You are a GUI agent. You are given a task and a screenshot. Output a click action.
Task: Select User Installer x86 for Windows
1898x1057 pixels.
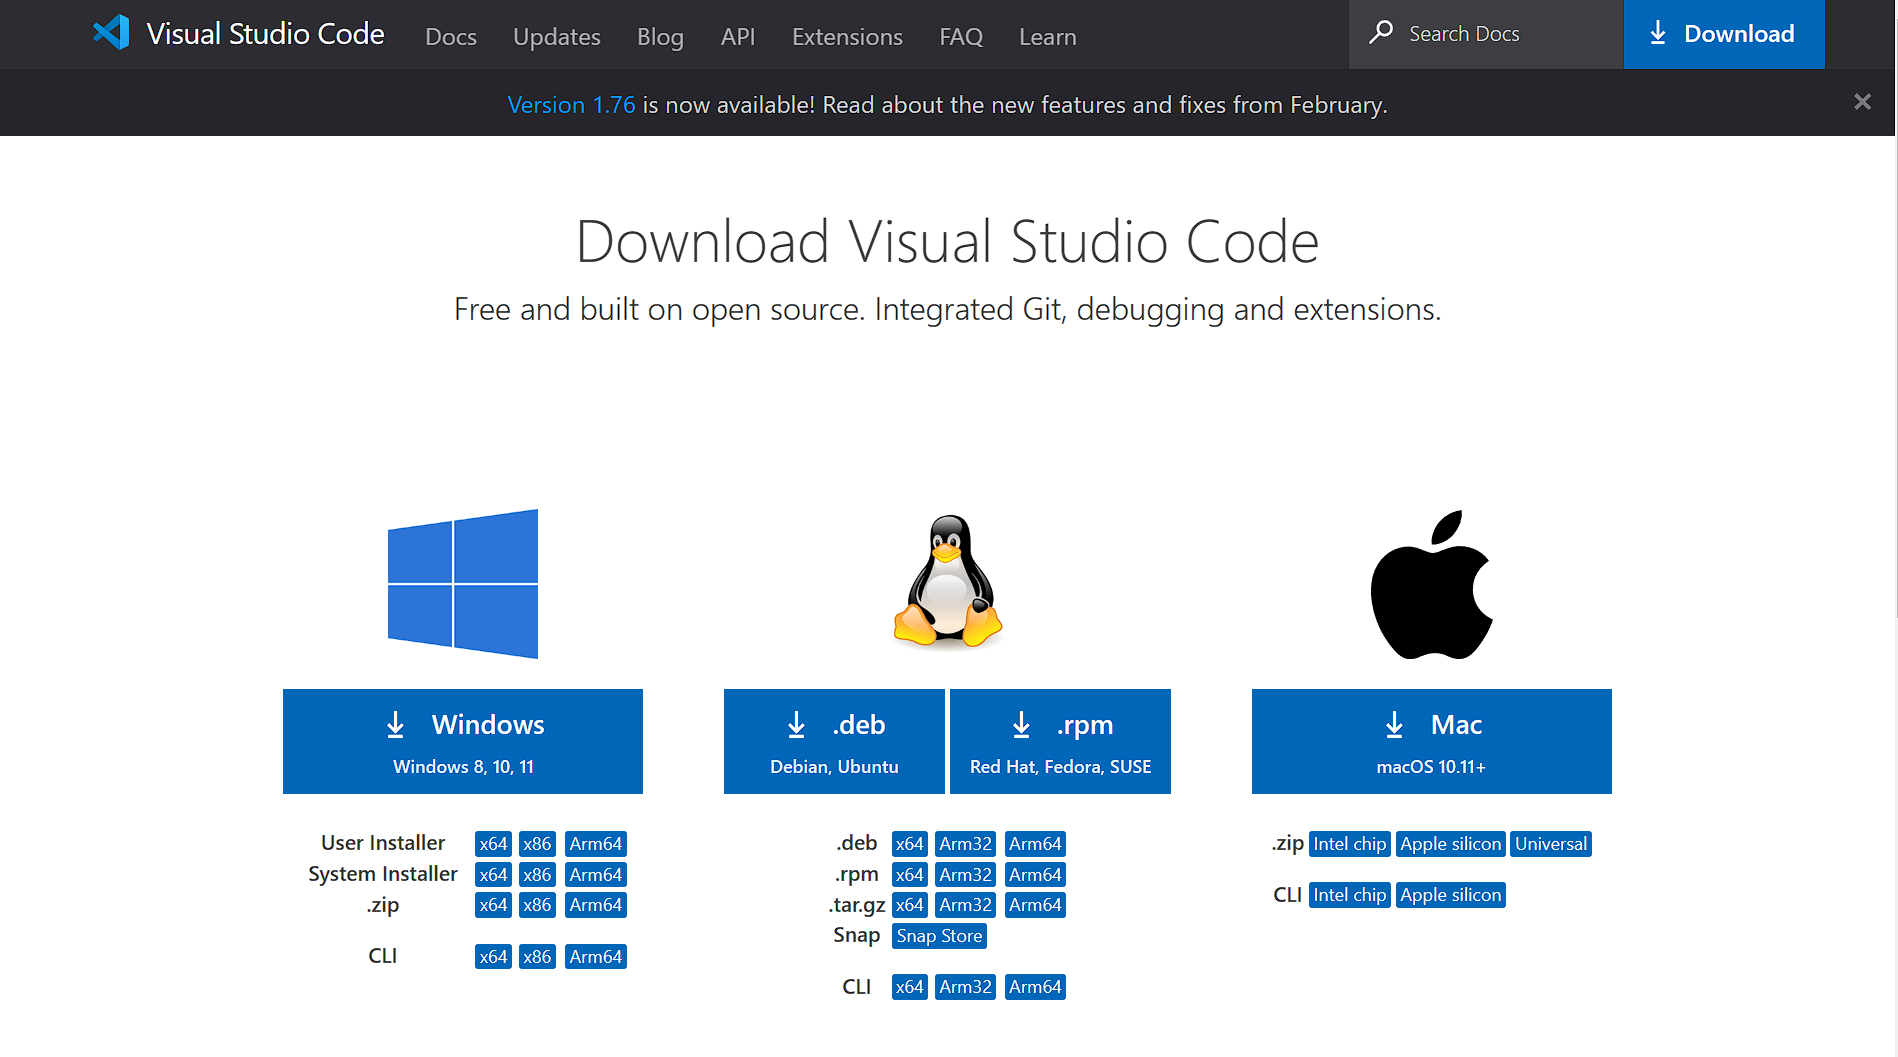537,844
